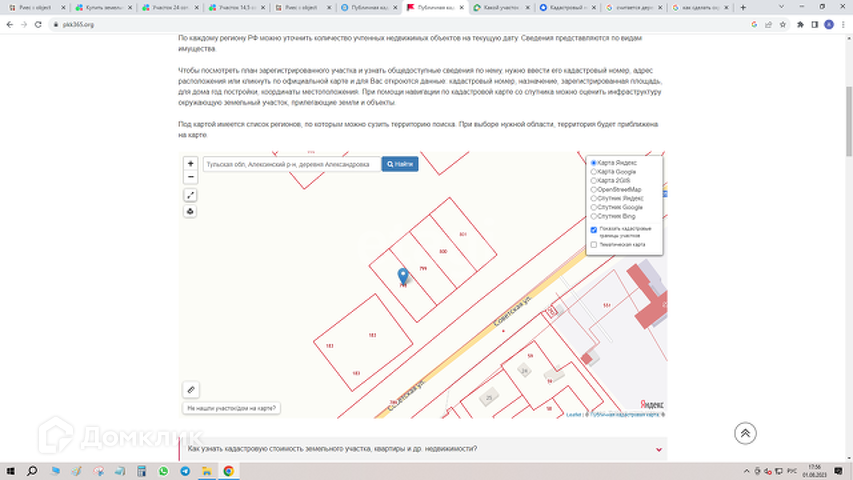
Task: Toggle fullscreen map view
Action: (x=191, y=196)
